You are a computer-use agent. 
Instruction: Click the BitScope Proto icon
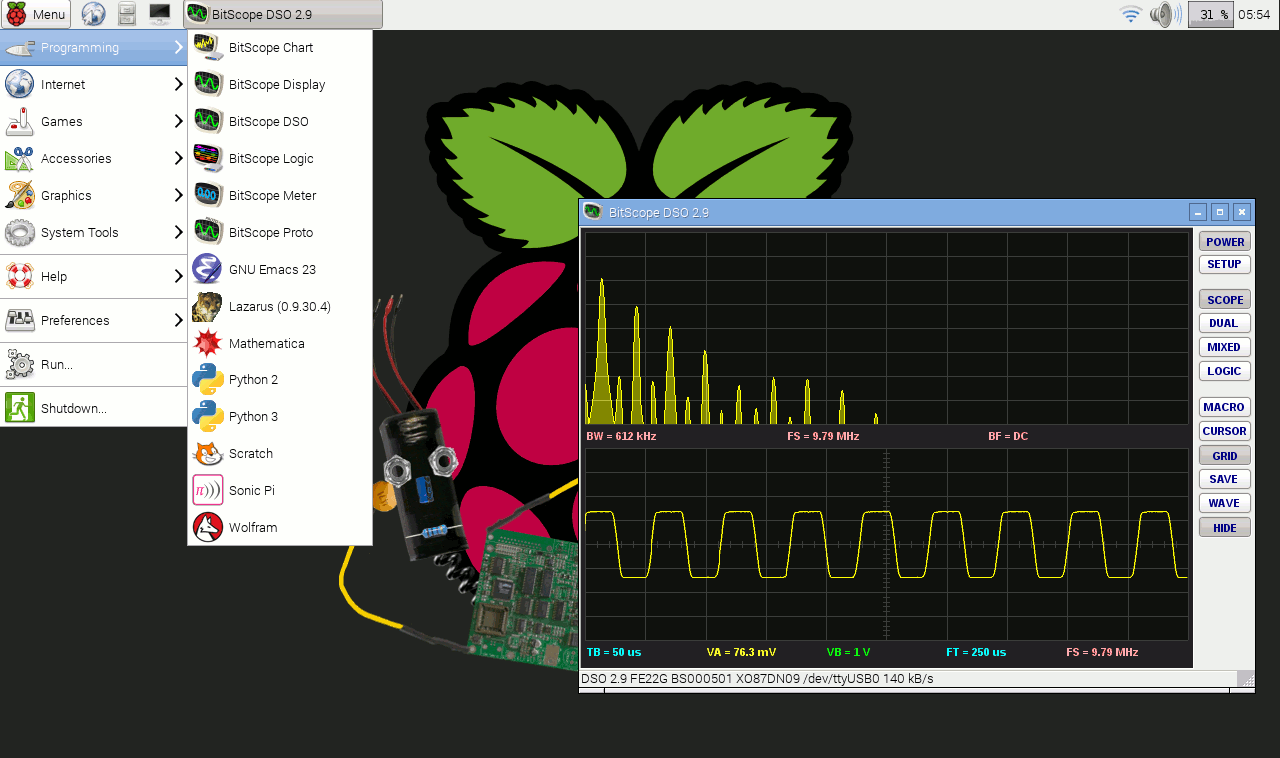coord(208,232)
